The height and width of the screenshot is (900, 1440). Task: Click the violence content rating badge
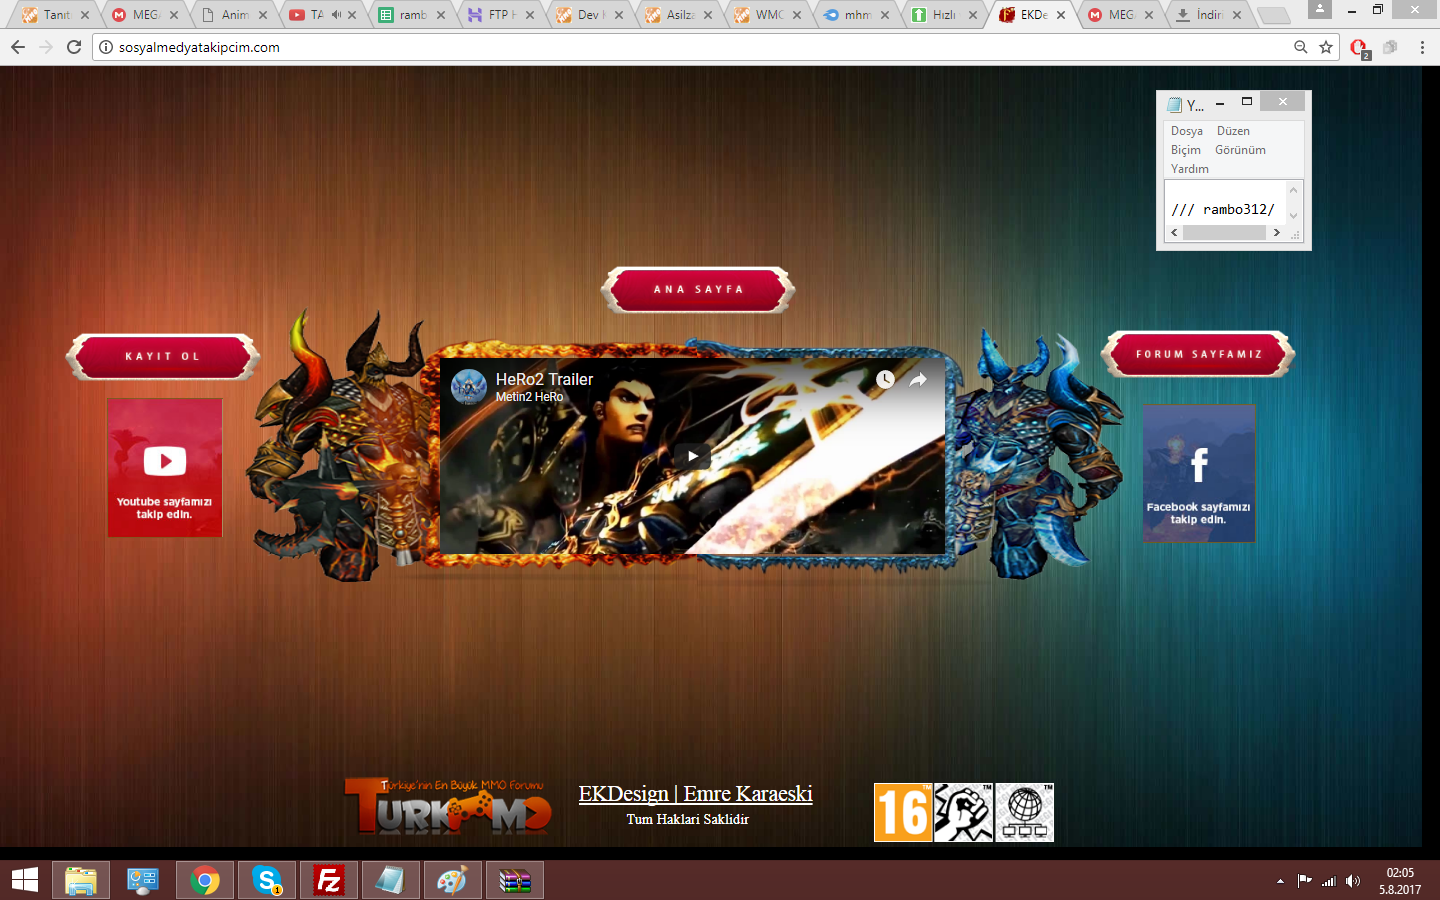point(964,812)
